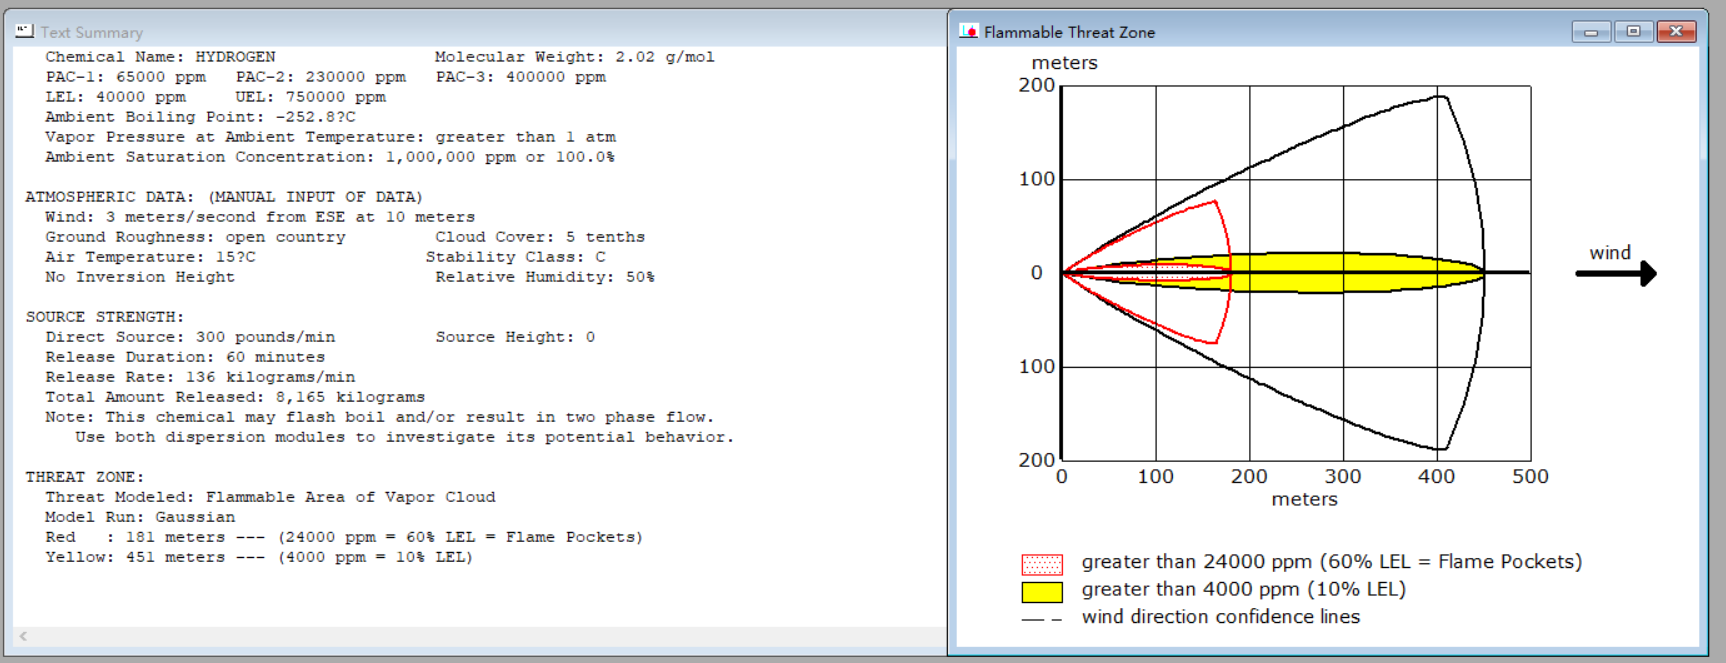Click the SOURCE STRENGTH heading
The image size is (1726, 663).
(x=105, y=317)
